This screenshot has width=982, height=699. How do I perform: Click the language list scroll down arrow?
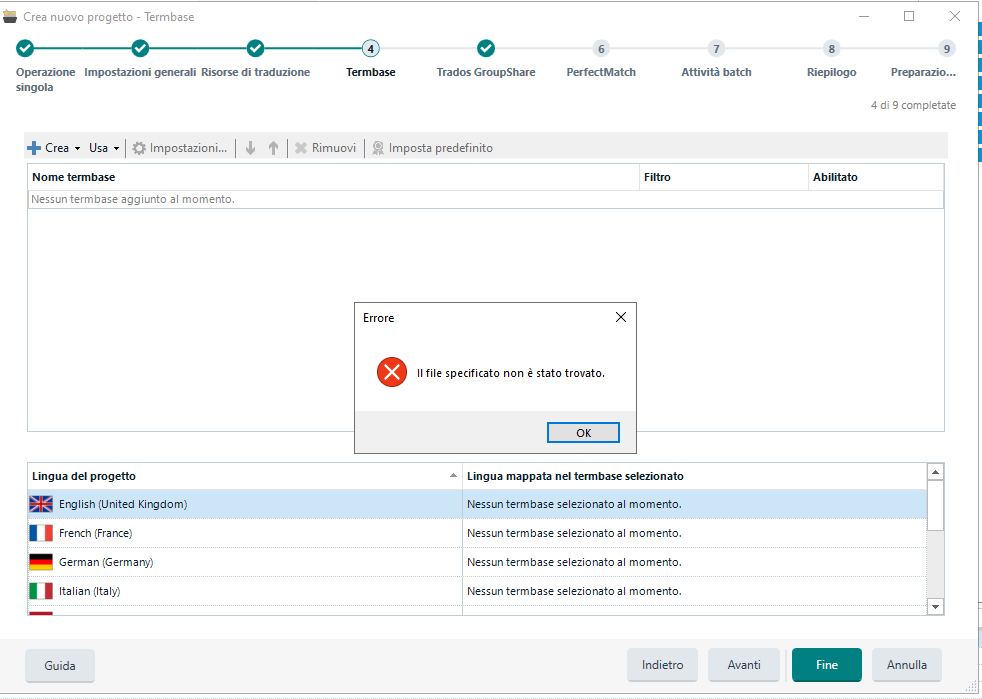935,606
